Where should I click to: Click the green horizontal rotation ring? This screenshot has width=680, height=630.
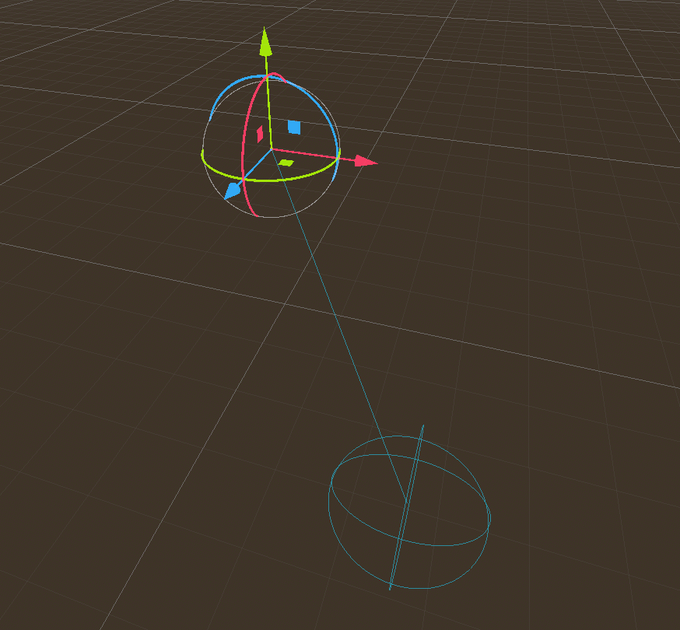coord(271,179)
